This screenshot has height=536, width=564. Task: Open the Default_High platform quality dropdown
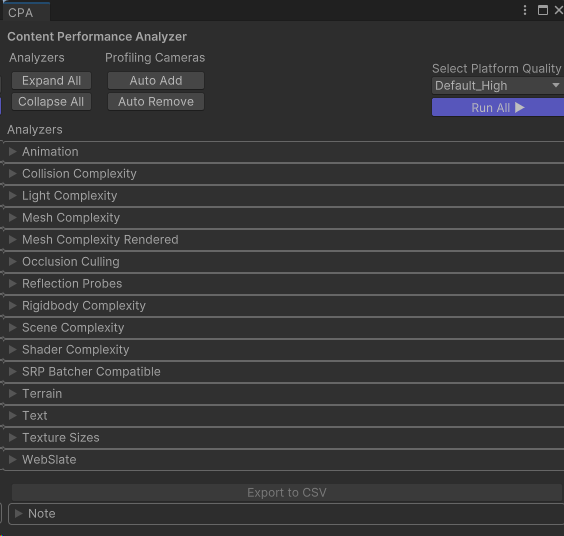(x=498, y=86)
